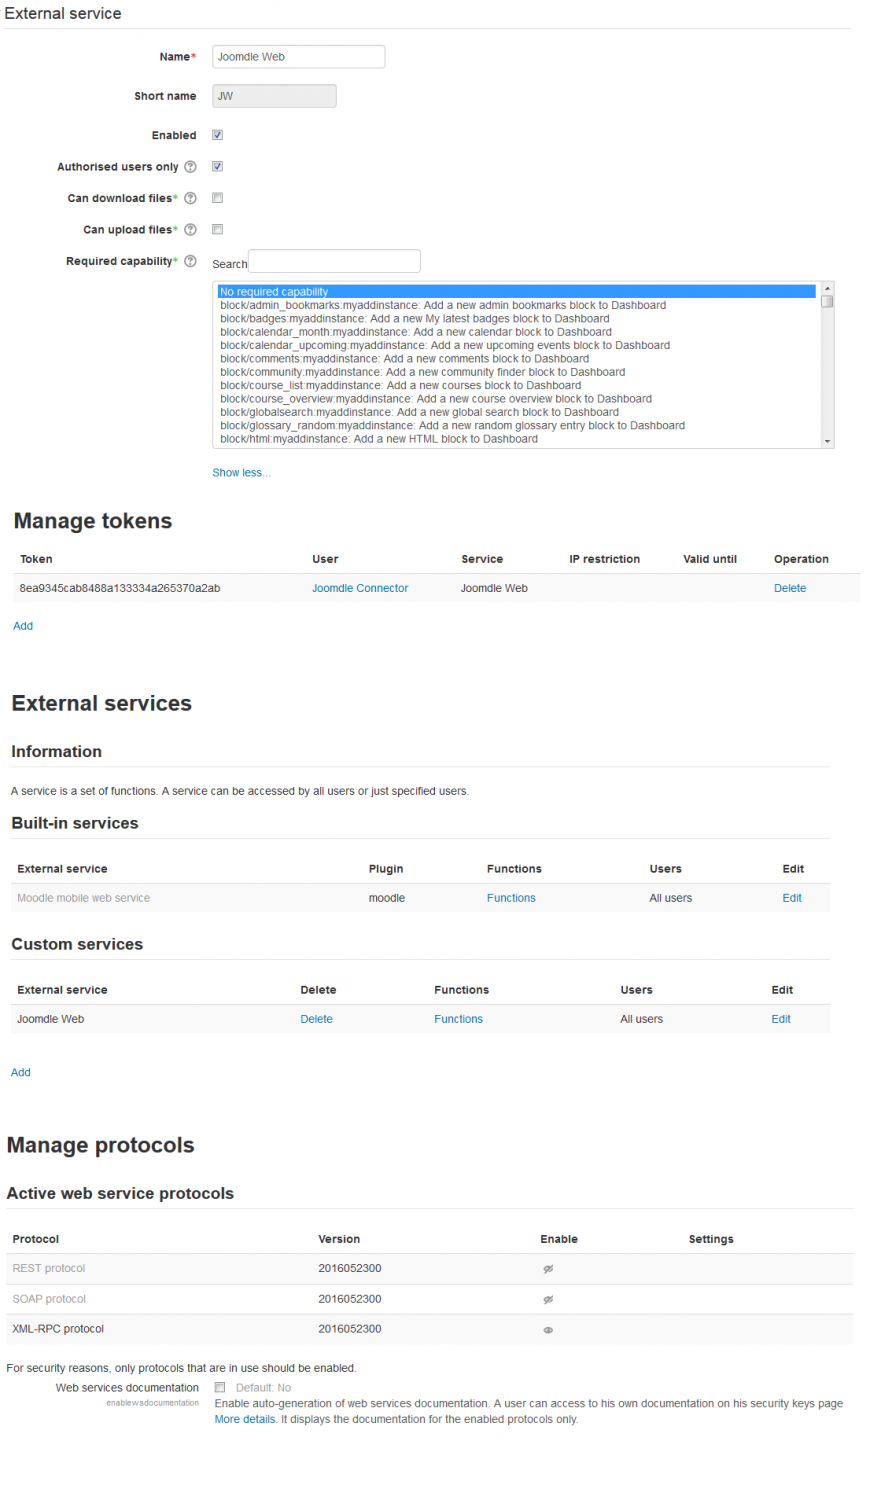The height and width of the screenshot is (1500, 881).
Task: Delete the Joomdle Connector token
Action: (x=789, y=588)
